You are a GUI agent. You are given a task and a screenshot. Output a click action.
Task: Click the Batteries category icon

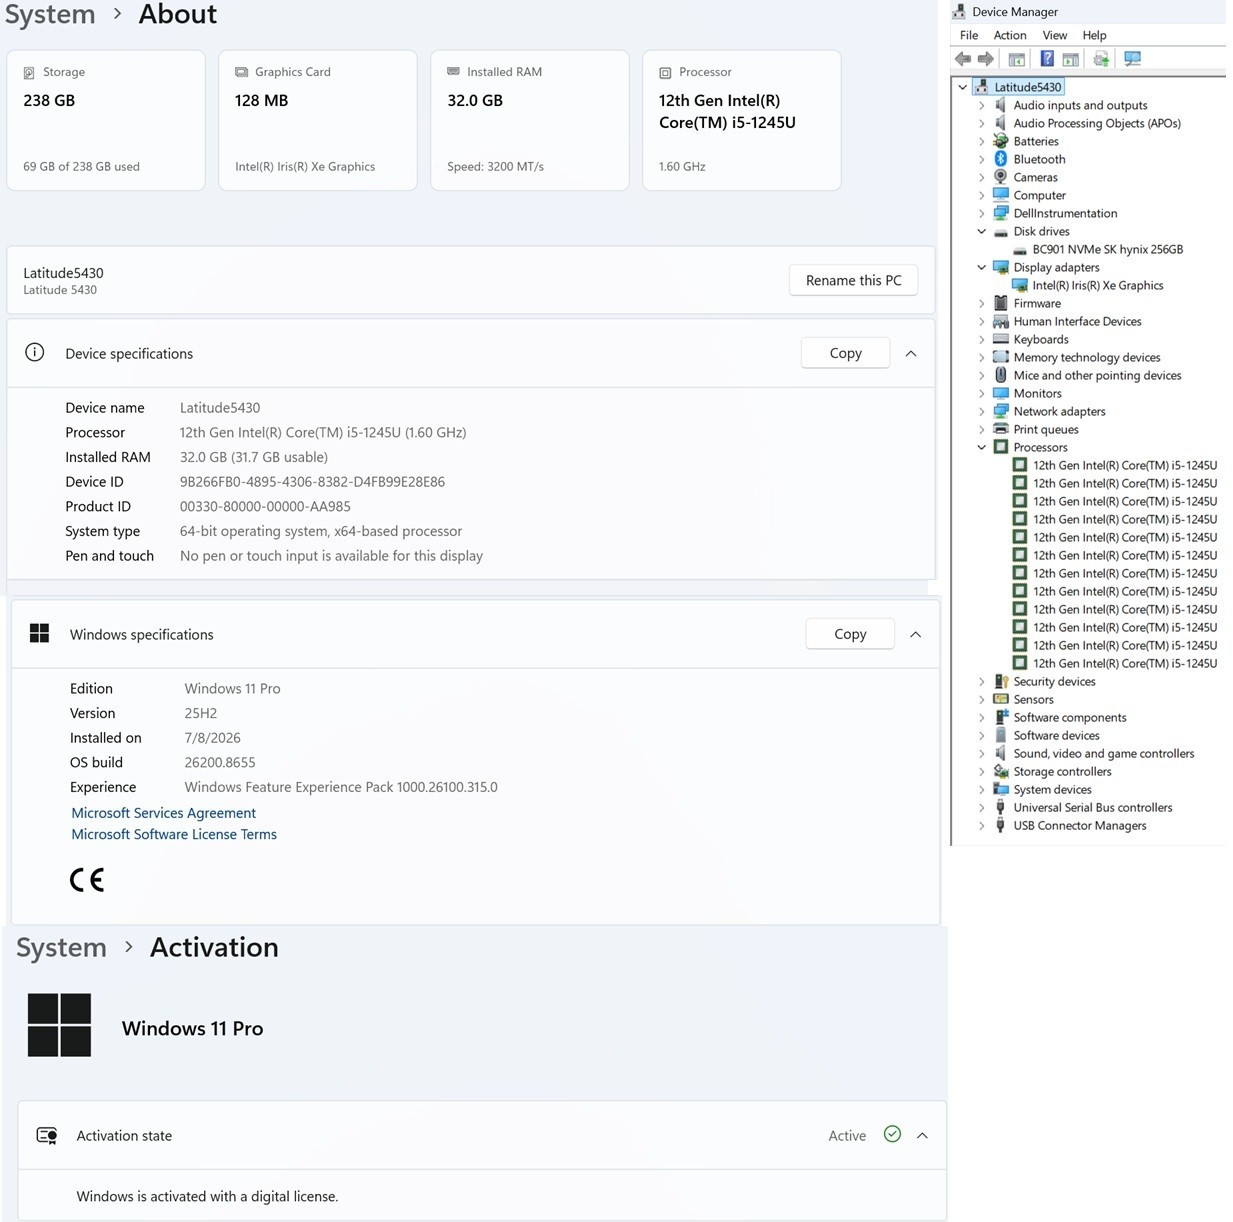click(x=1000, y=141)
